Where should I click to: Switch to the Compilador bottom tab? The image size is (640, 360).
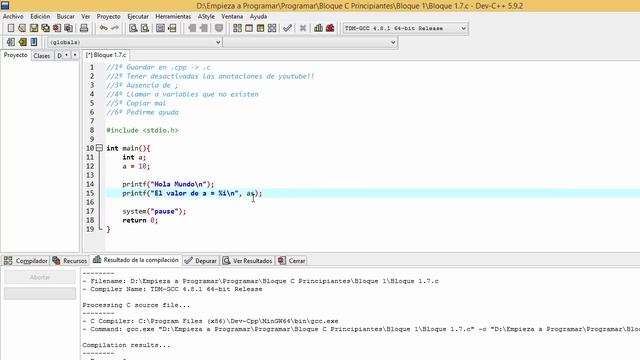(x=26, y=260)
